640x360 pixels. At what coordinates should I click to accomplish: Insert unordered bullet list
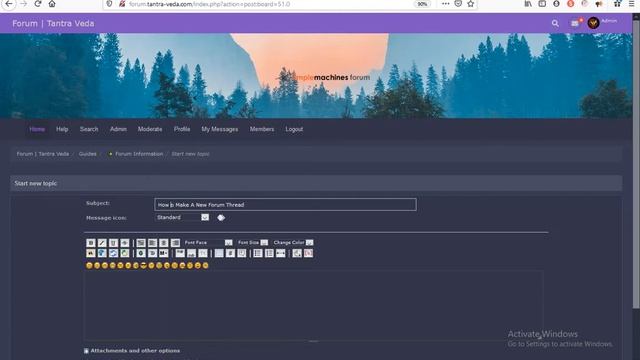tap(258, 253)
